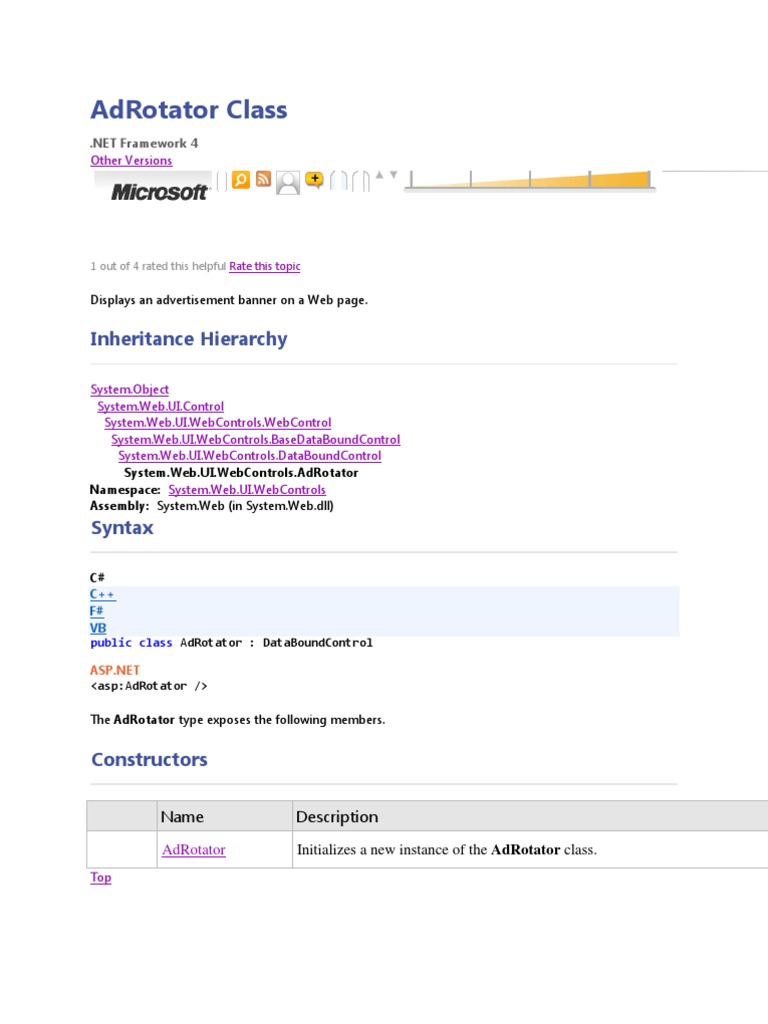Open the orange RSS feed icon
768x1024 pixels.
(263, 179)
